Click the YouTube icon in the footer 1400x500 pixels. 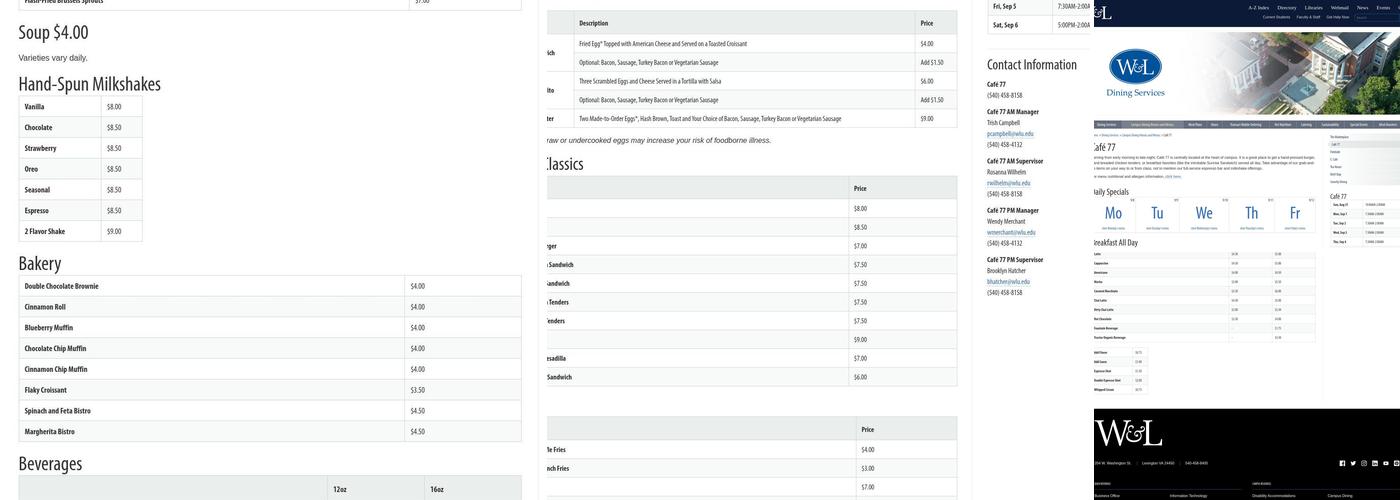click(1386, 463)
